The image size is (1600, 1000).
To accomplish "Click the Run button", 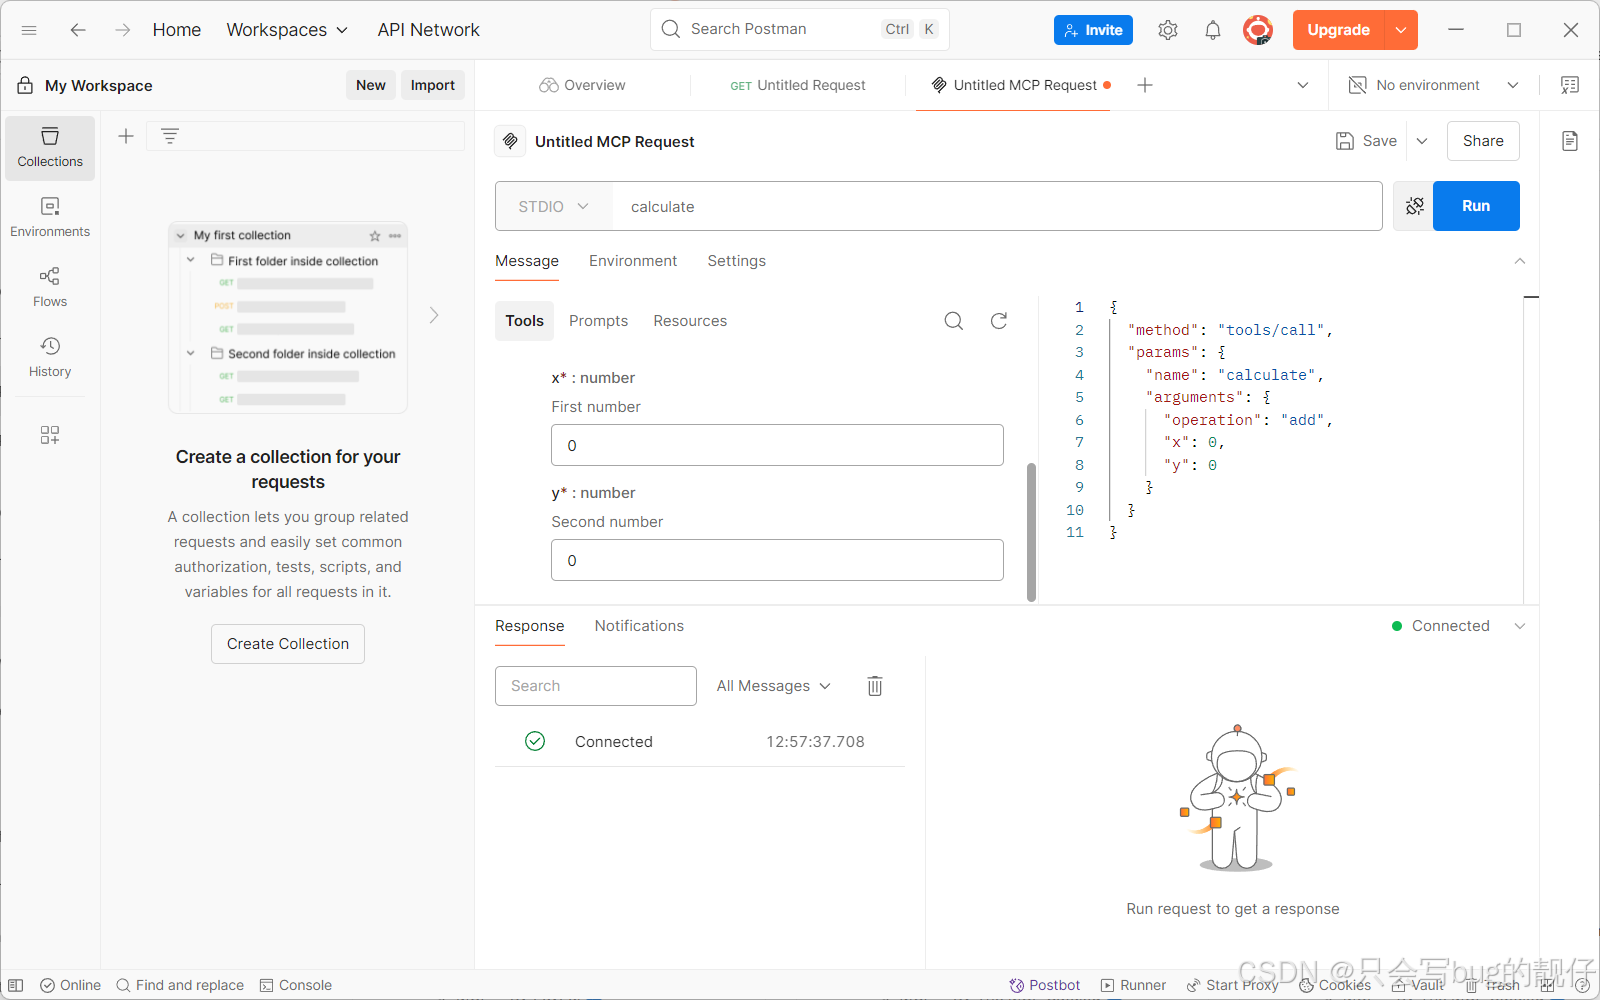I will click(x=1476, y=206).
